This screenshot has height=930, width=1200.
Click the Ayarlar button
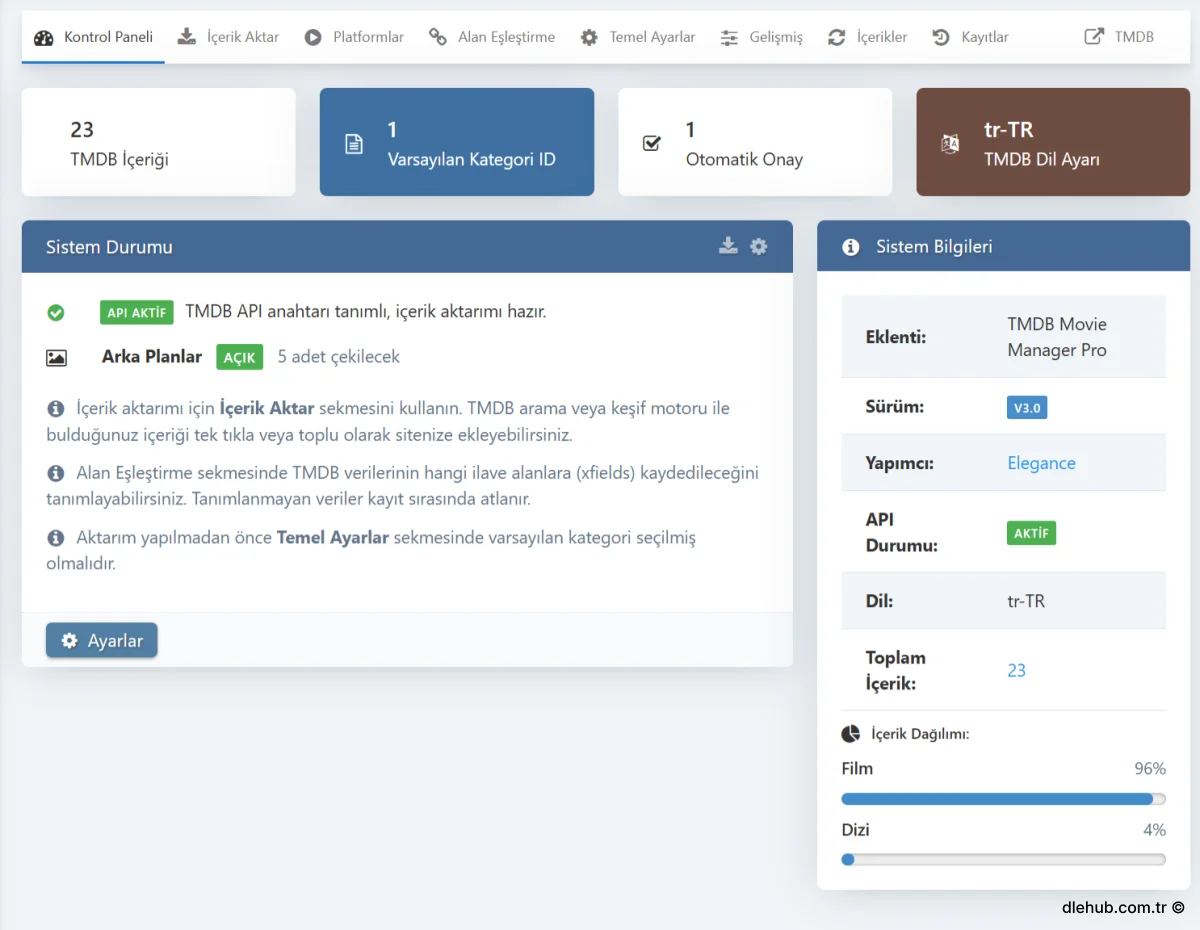102,641
